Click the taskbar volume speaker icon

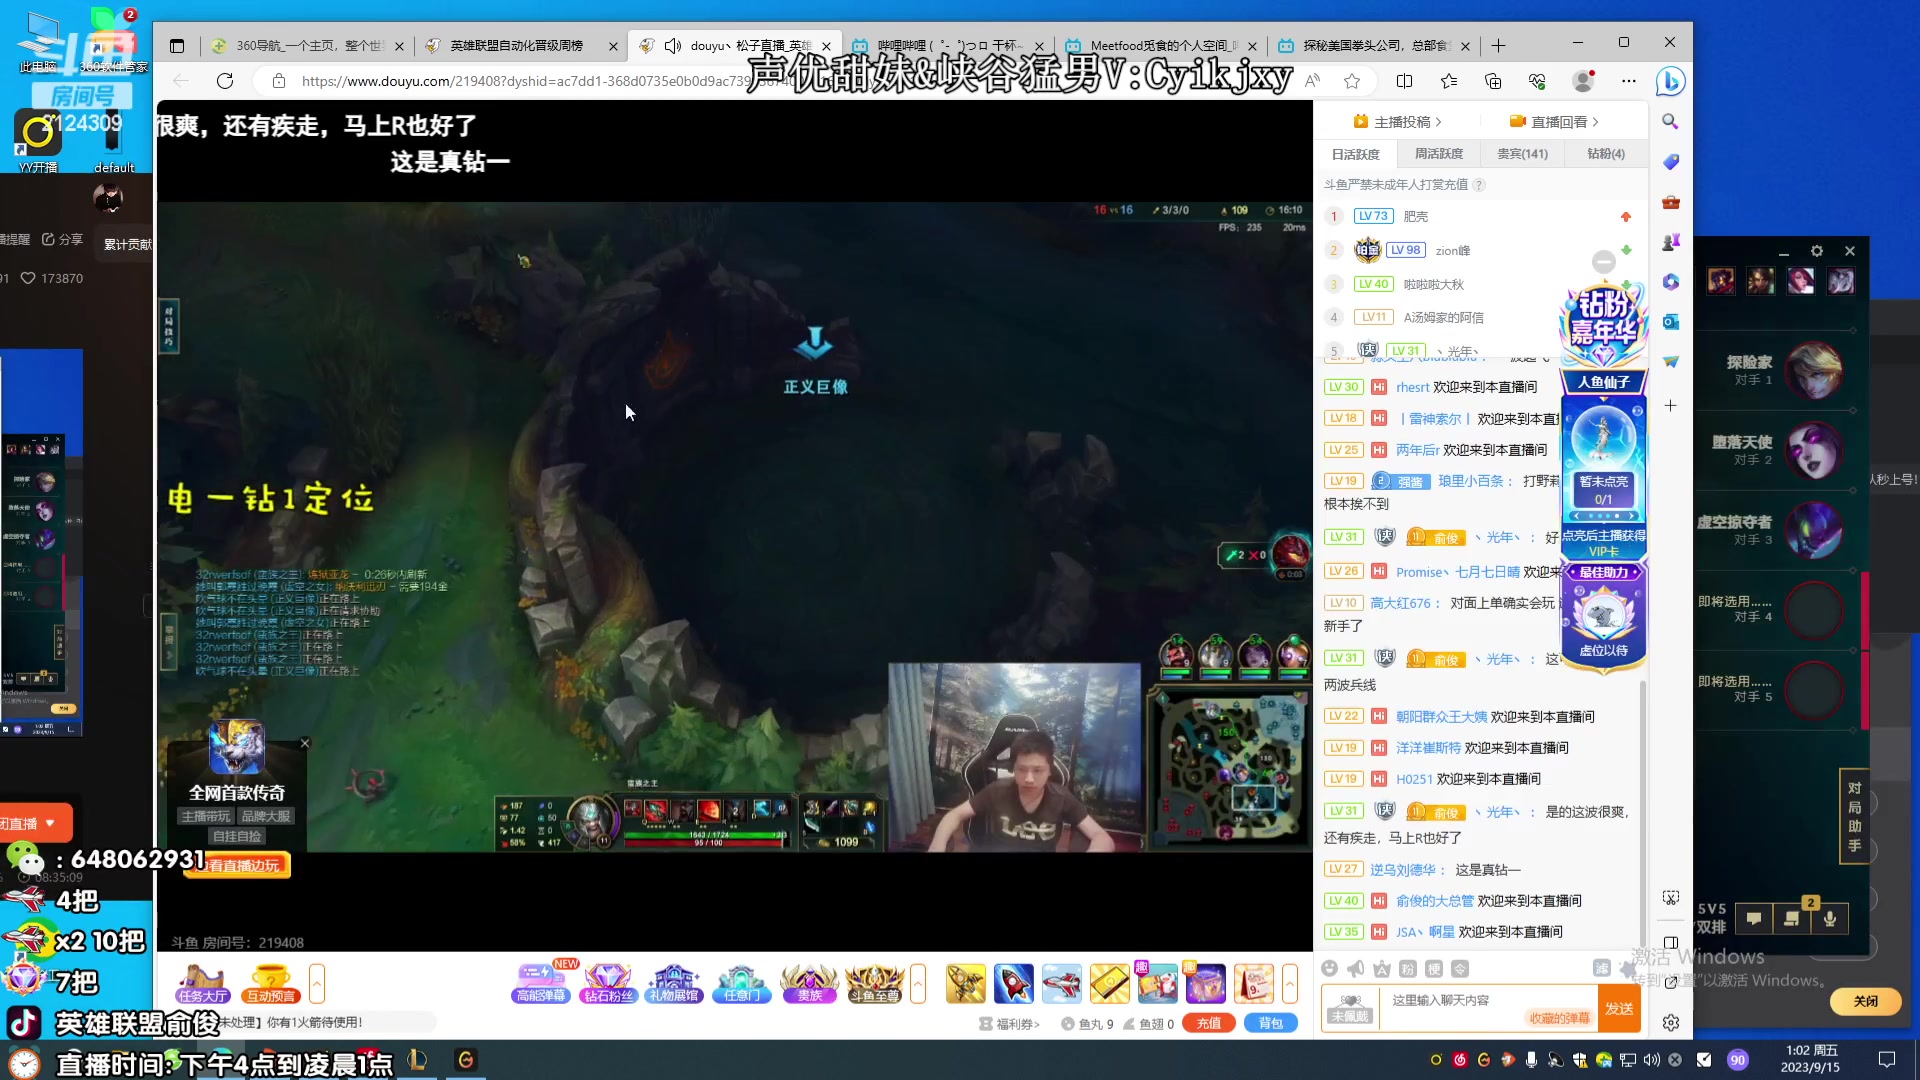pyautogui.click(x=1651, y=1059)
